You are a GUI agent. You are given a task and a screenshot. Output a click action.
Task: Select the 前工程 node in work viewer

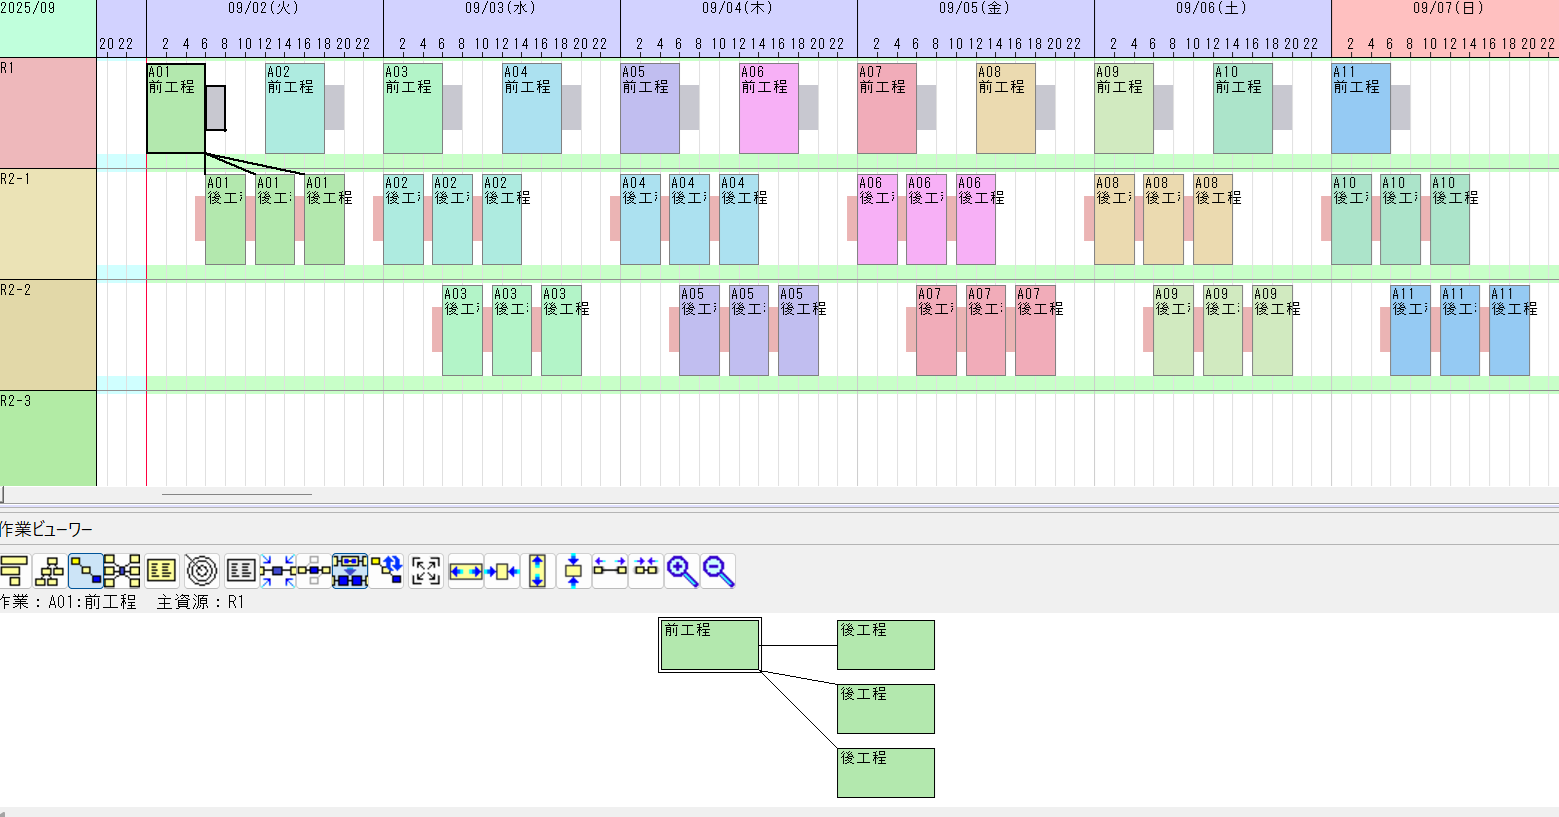click(710, 645)
